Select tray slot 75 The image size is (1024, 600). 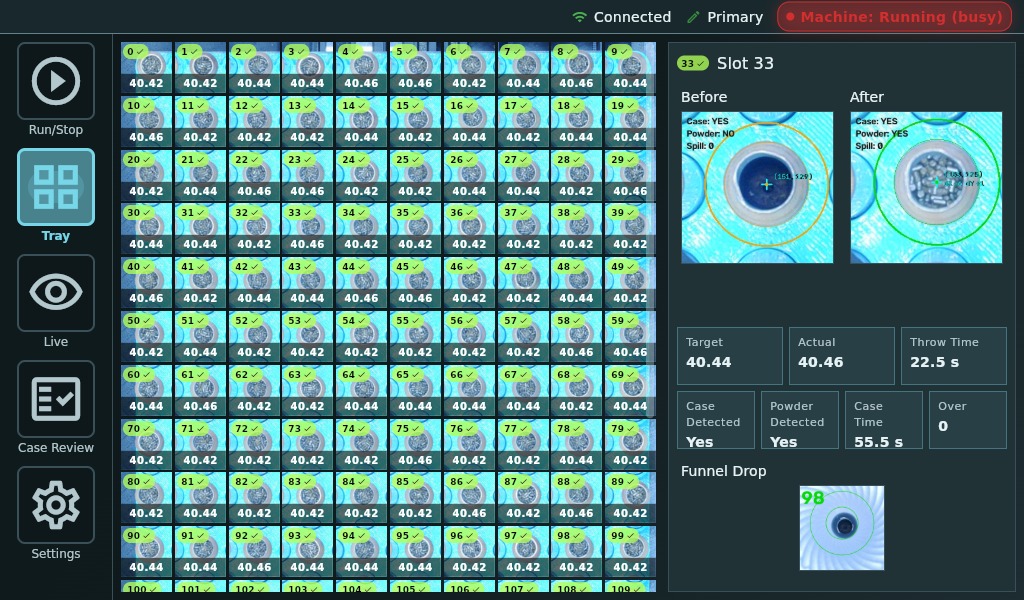pyautogui.click(x=415, y=445)
